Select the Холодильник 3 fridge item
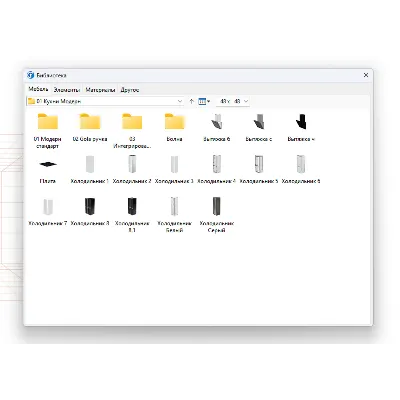The image size is (400, 400). click(x=174, y=170)
